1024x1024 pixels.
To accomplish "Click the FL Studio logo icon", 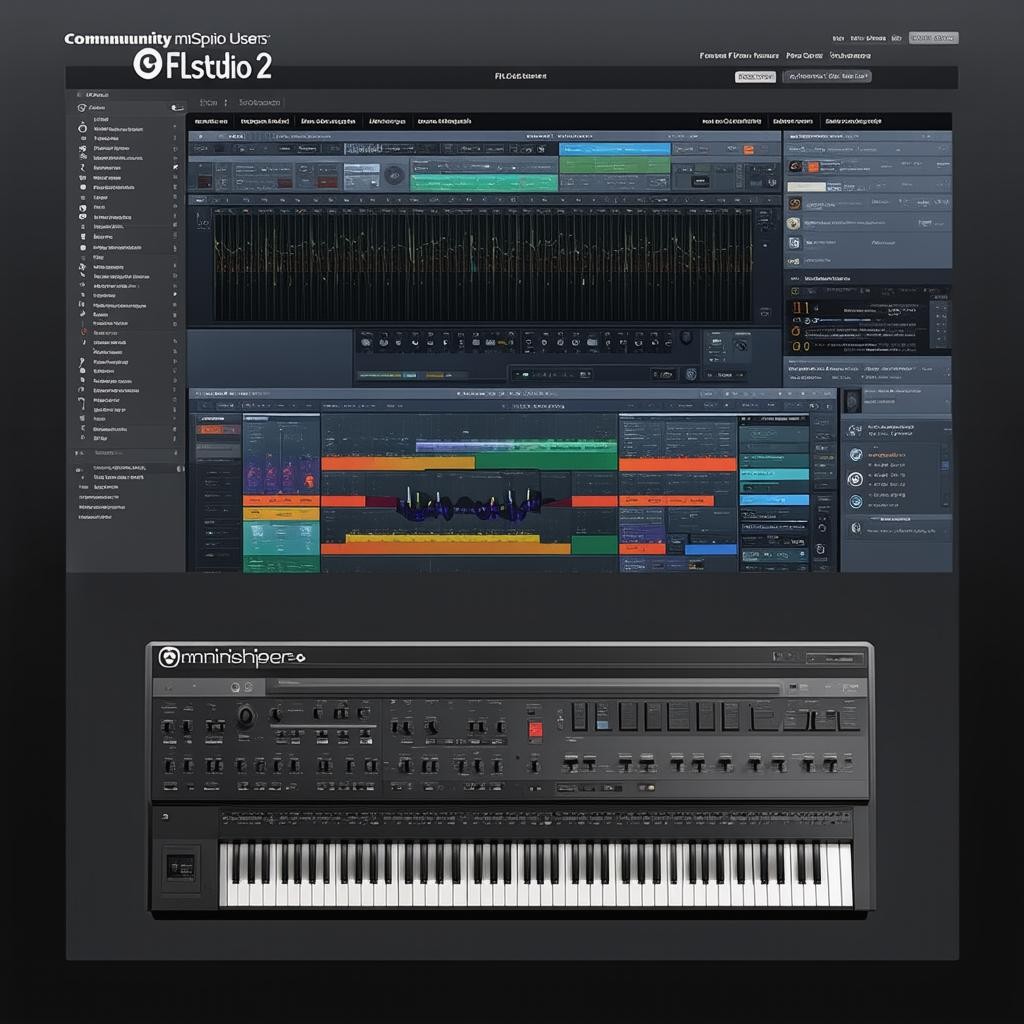I will [148, 64].
